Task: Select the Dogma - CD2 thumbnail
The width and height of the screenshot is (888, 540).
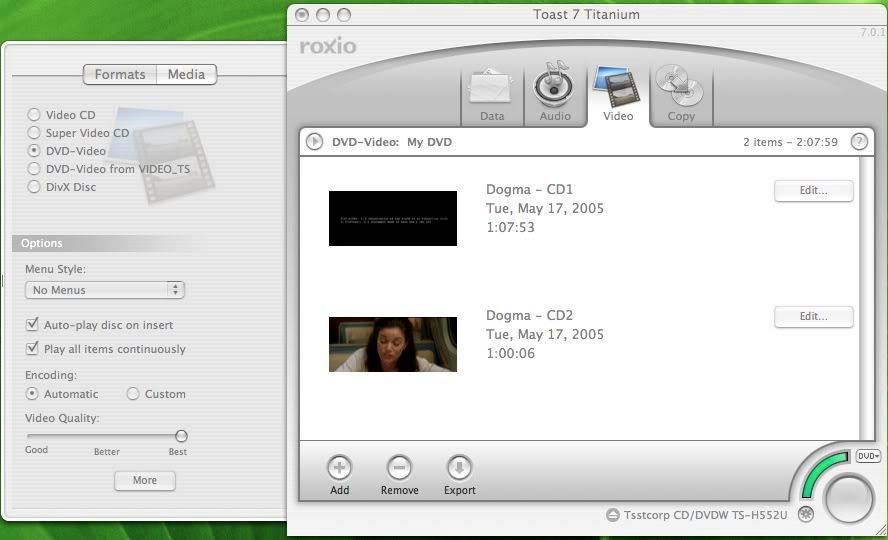Action: (x=392, y=344)
